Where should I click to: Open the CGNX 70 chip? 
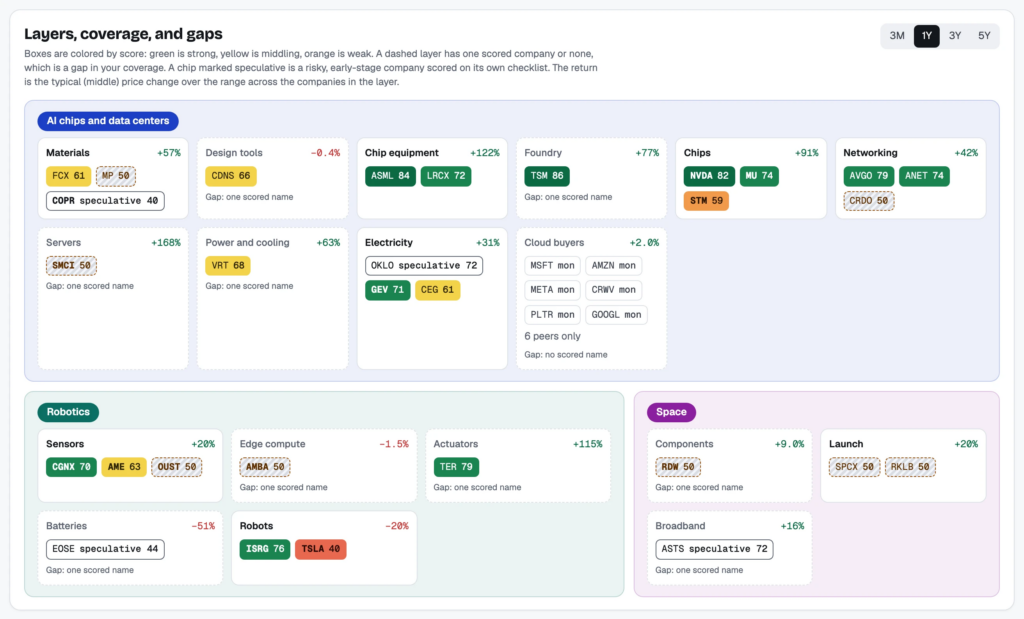click(71, 467)
